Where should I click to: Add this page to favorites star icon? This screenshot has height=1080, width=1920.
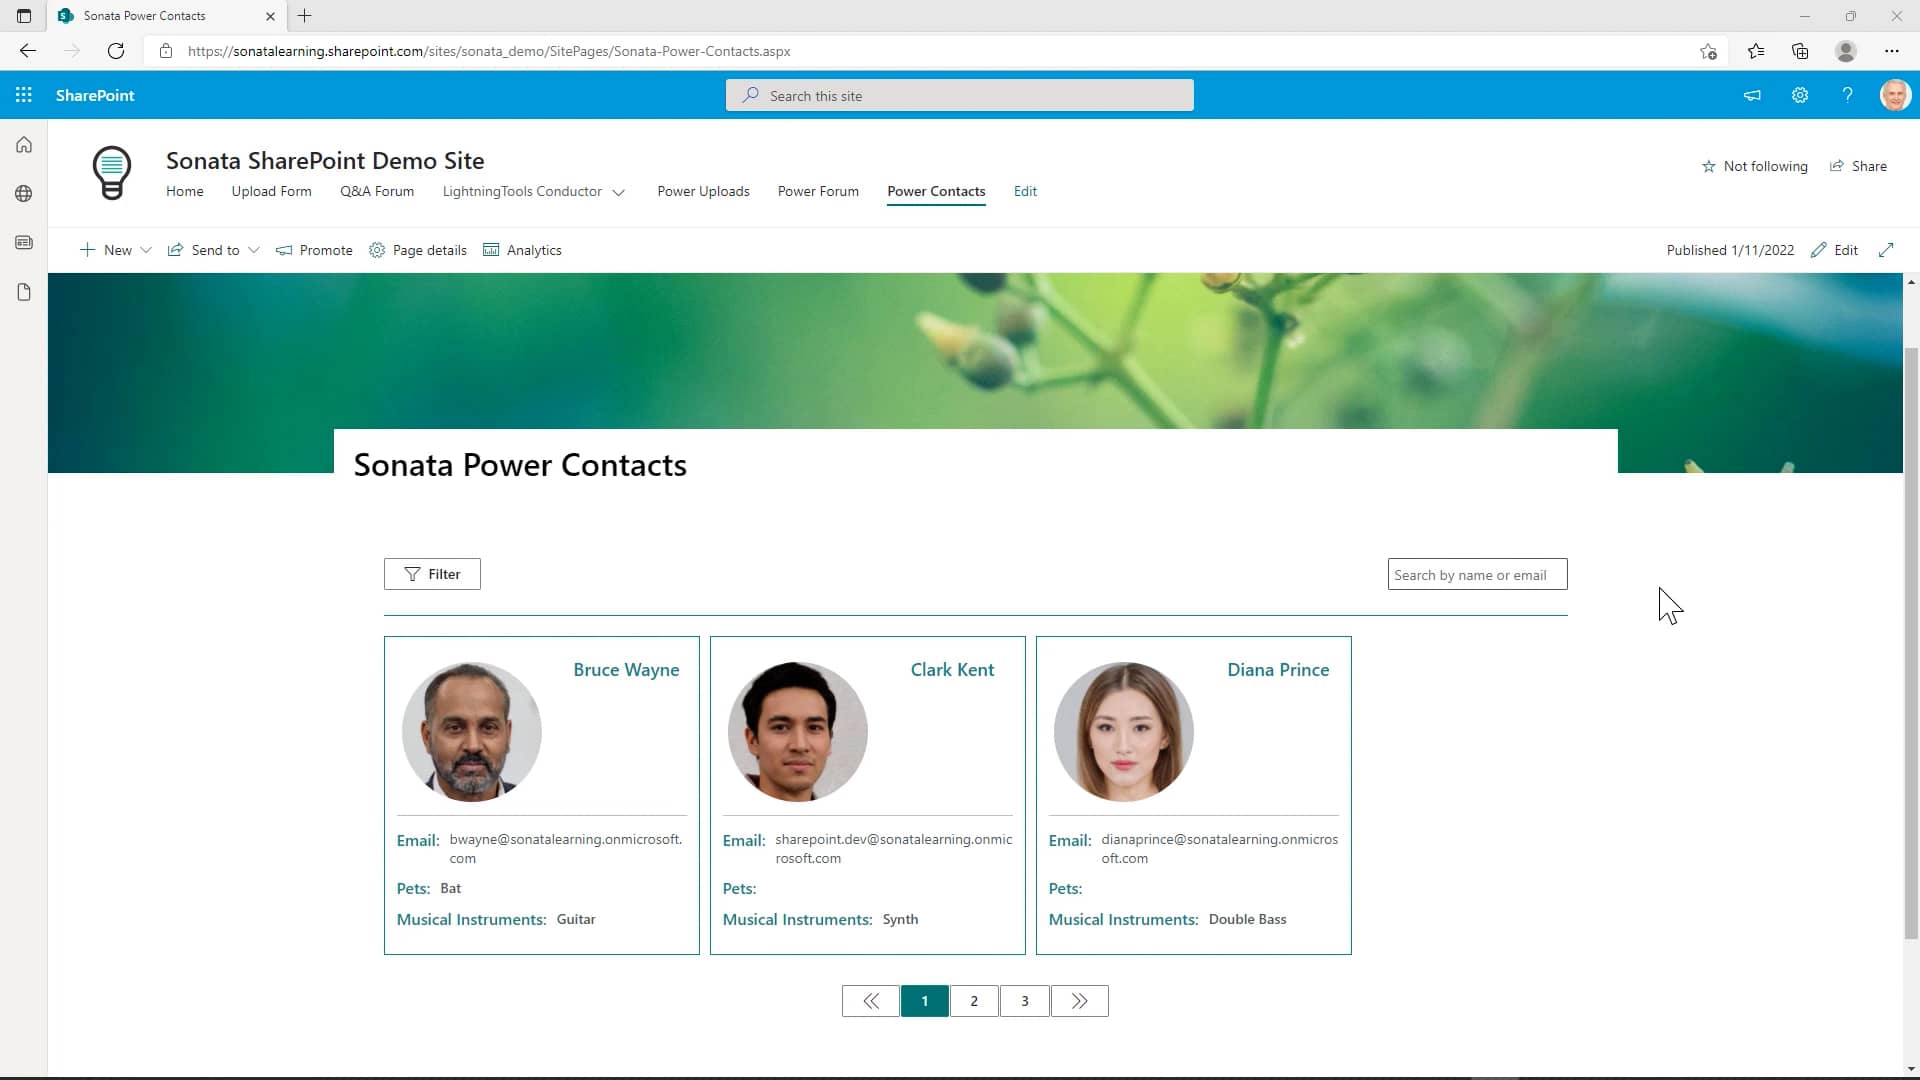click(x=1708, y=51)
